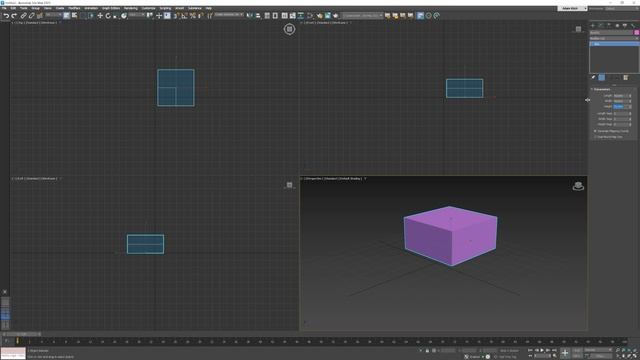The height and width of the screenshot is (360, 640).
Task: Click the Align tool icon
Action: point(258,16)
